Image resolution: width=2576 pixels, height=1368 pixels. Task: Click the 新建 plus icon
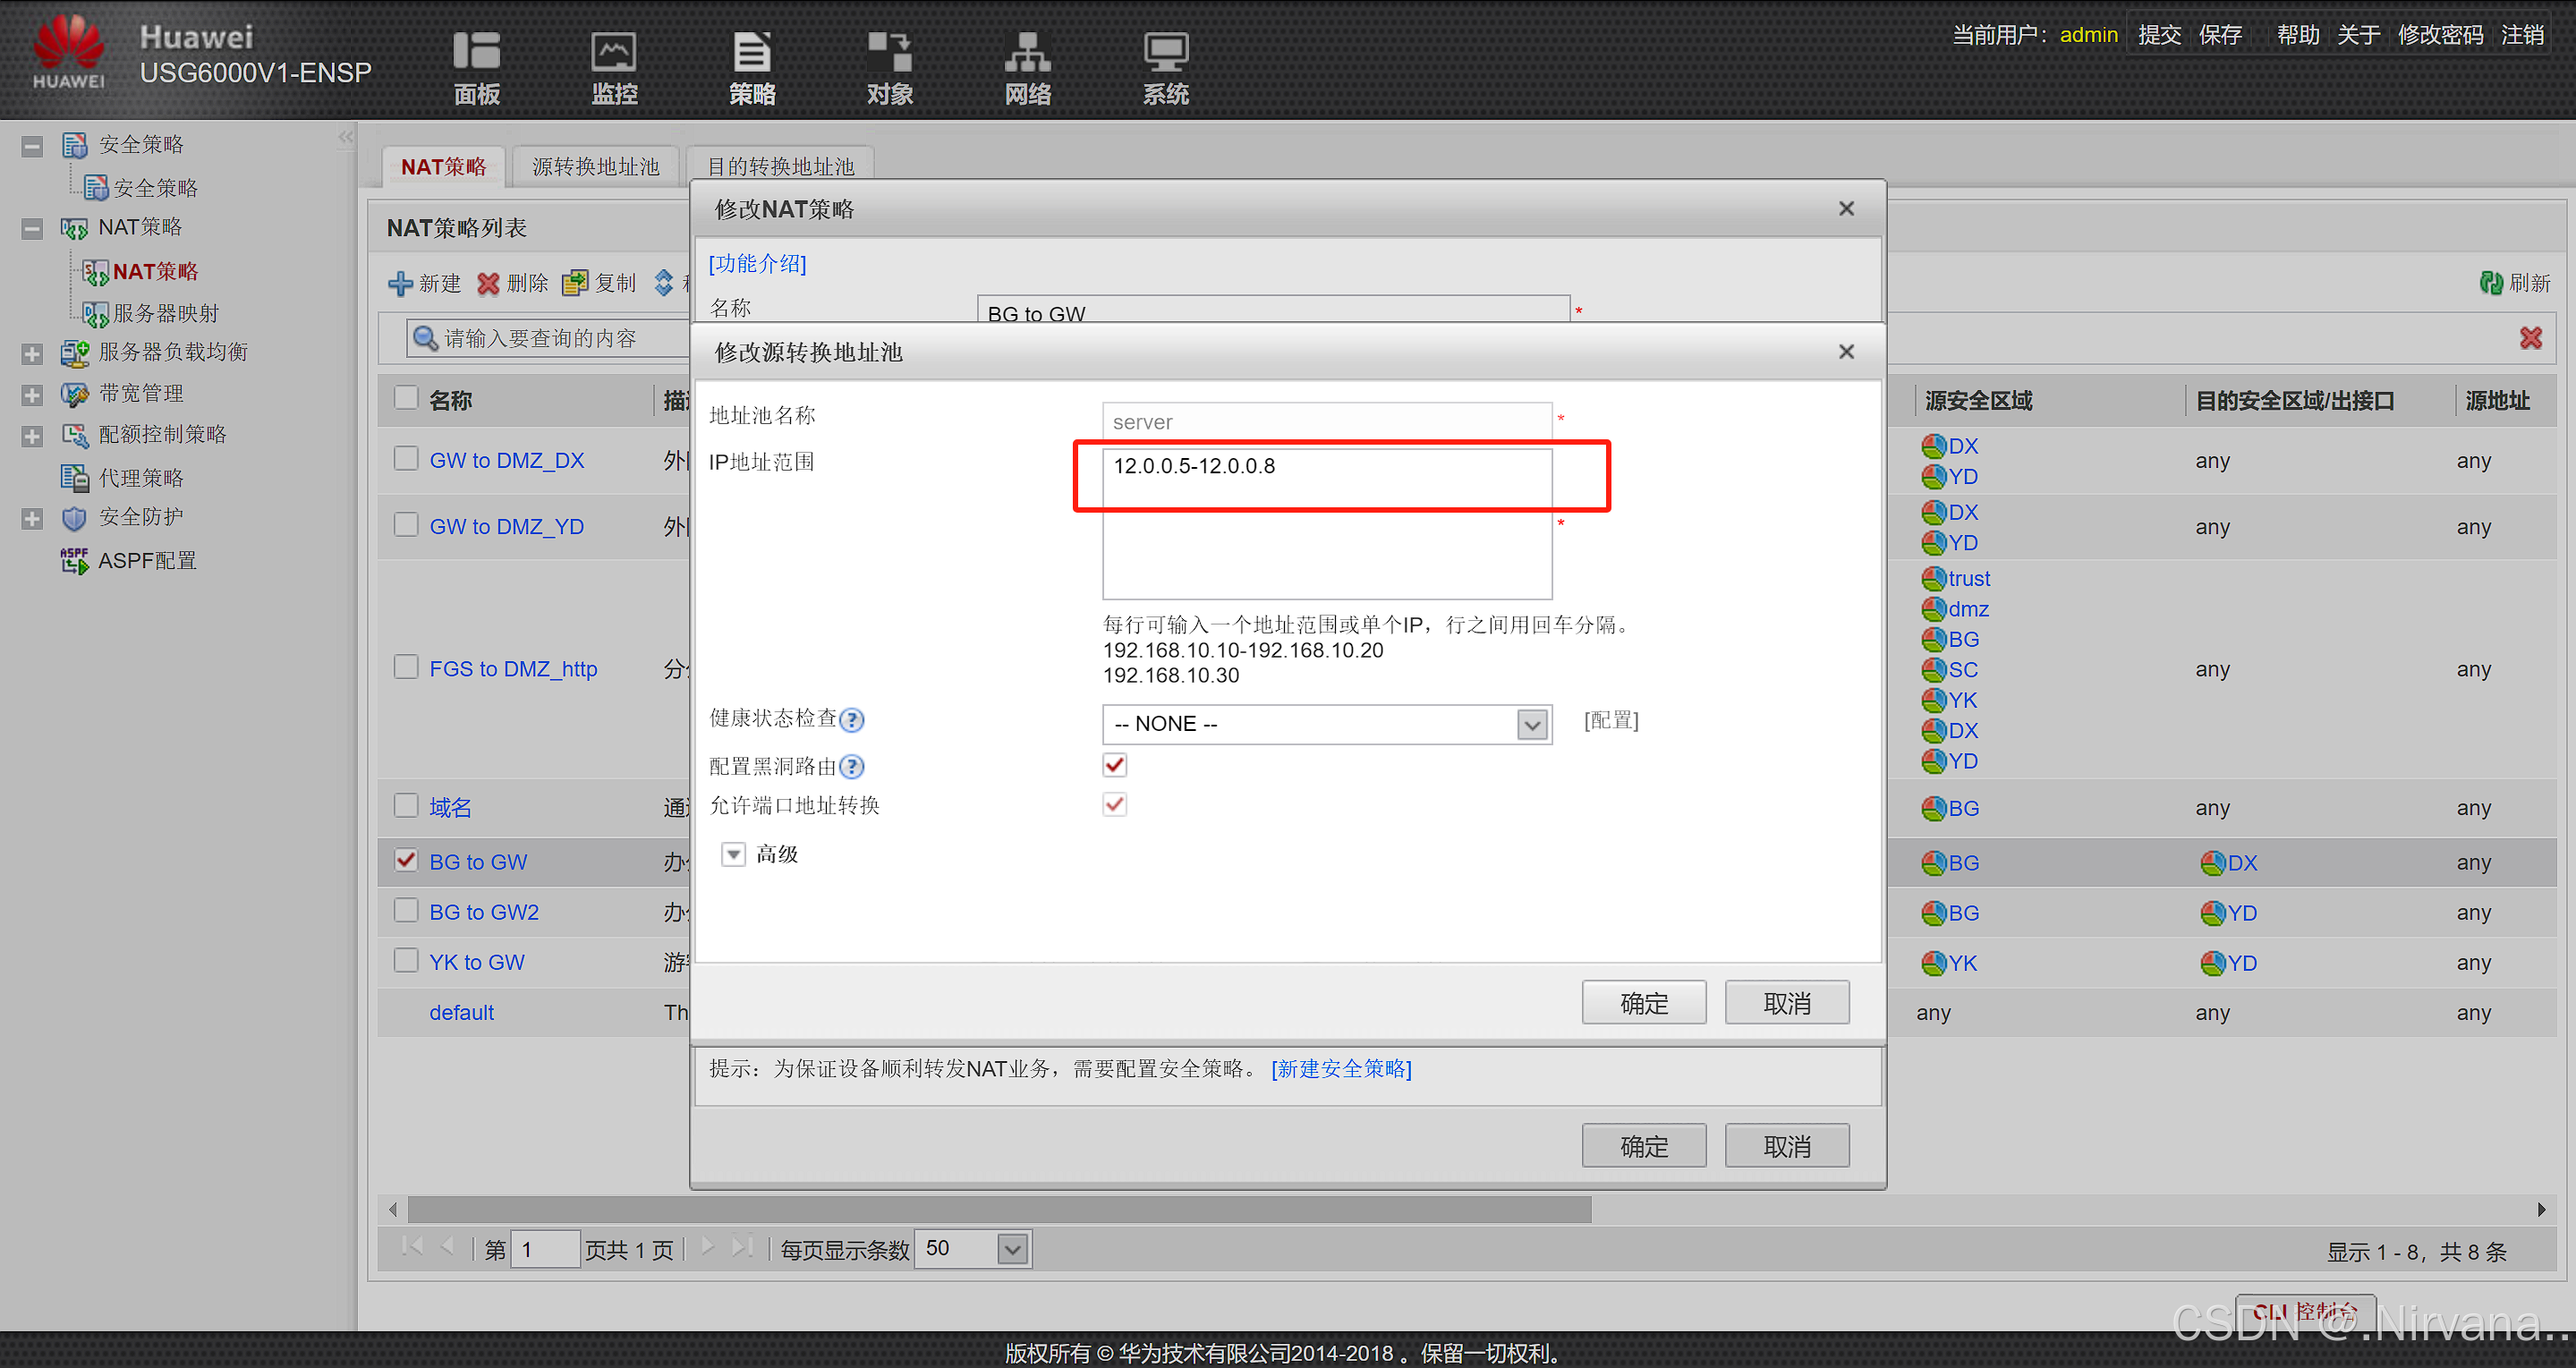click(400, 283)
